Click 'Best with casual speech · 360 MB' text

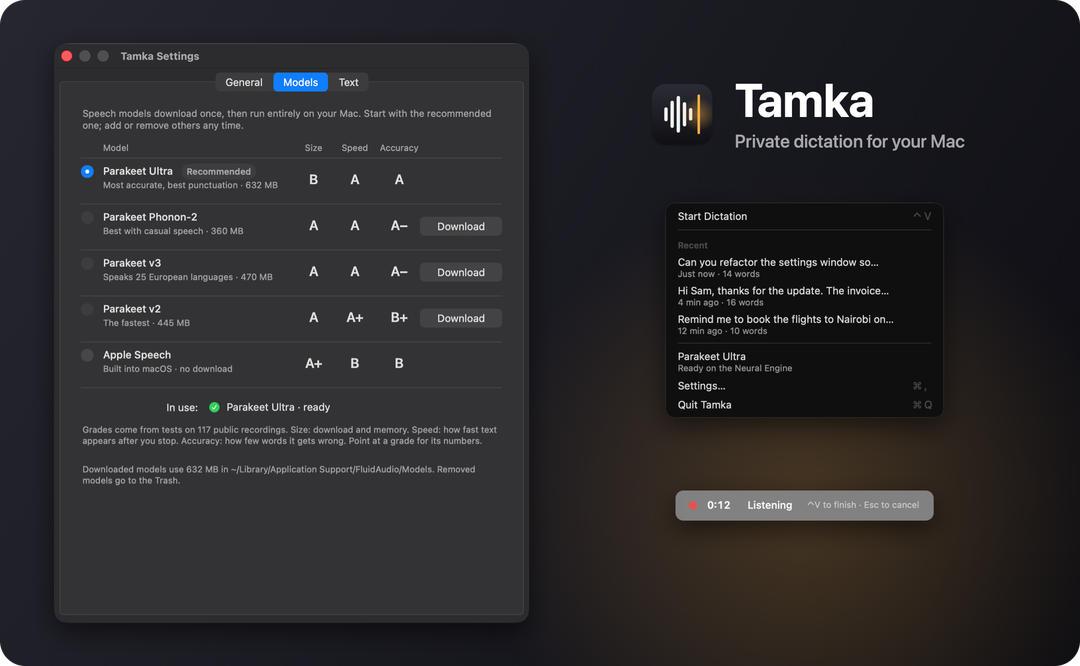[173, 231]
